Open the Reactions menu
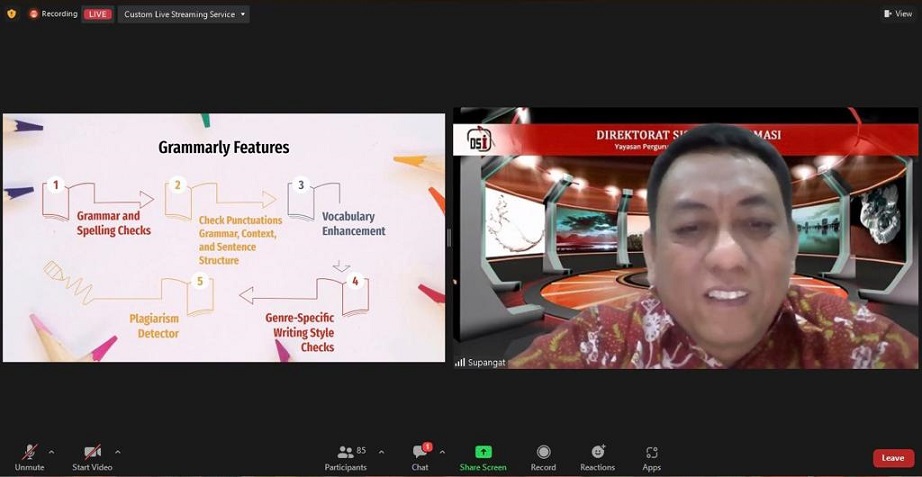Image resolution: width=922 pixels, height=477 pixels. tap(597, 452)
